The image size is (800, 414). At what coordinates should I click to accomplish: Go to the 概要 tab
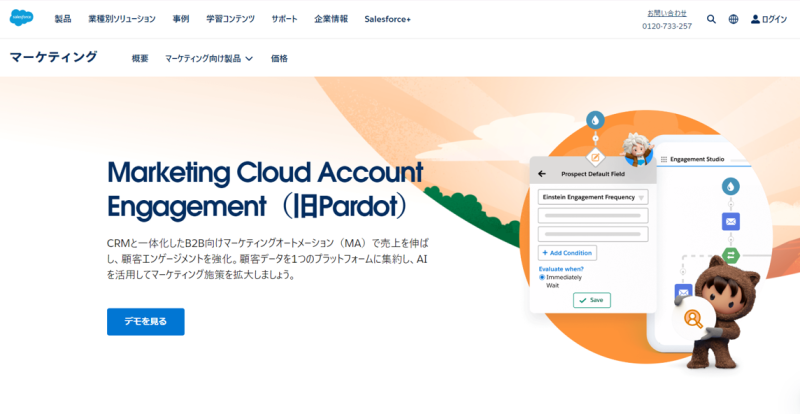140,59
